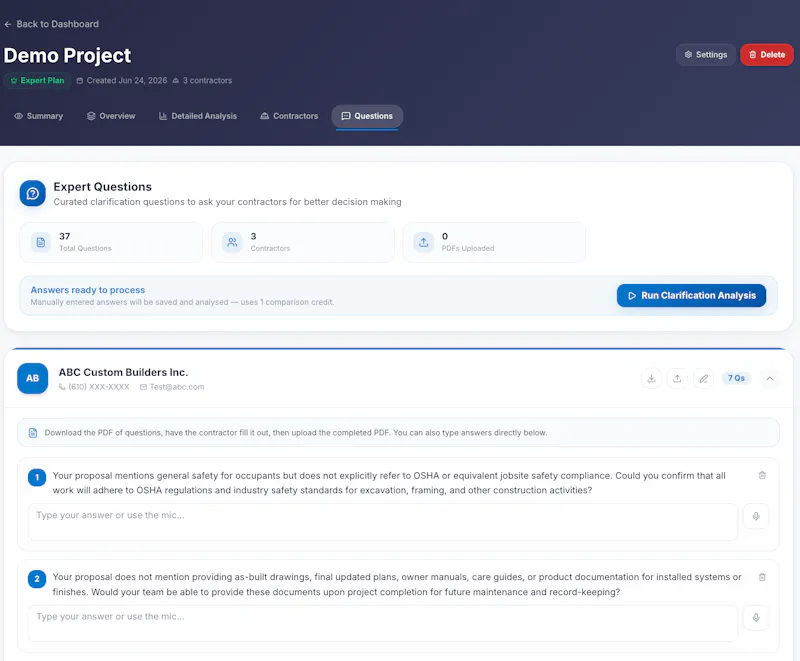
Task: Click the 7 Qs badge
Action: click(736, 378)
